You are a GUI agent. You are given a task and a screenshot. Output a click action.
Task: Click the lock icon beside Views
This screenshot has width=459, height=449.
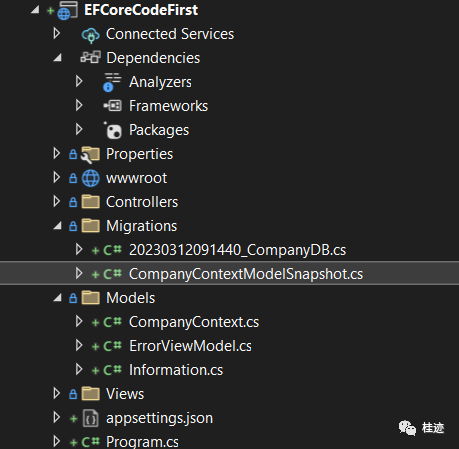[73, 394]
